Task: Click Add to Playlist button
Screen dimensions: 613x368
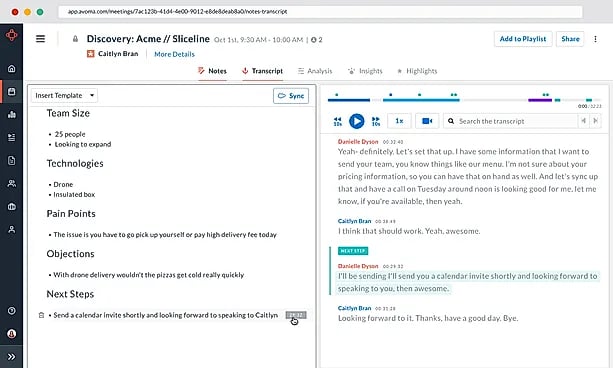Action: [523, 39]
